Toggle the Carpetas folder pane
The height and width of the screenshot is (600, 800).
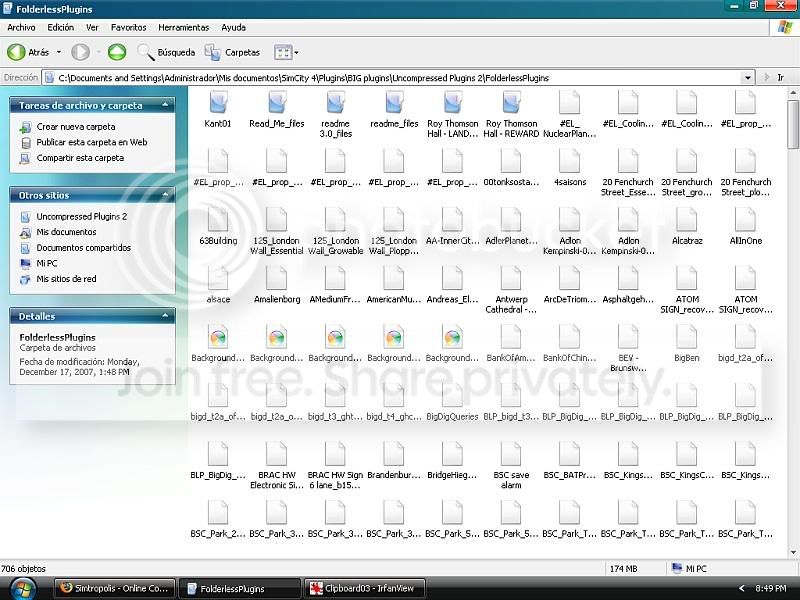(x=233, y=52)
